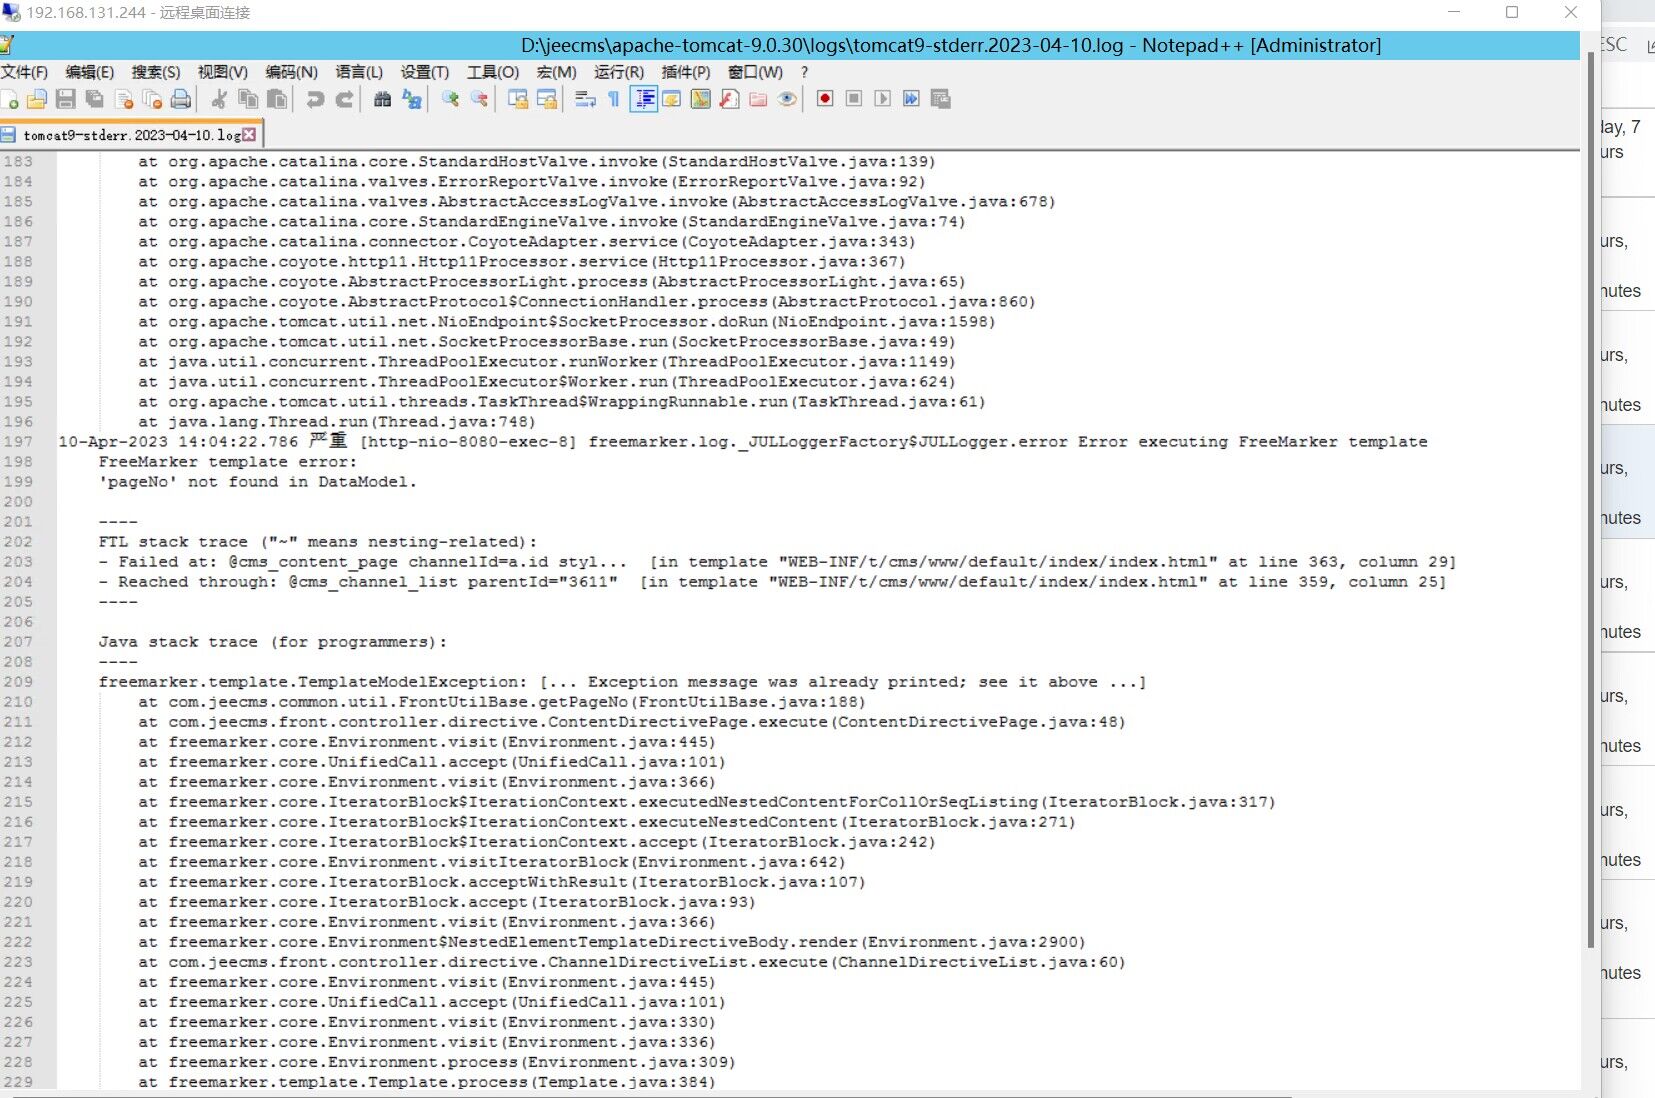Save the recorded macro icon
The image size is (1655, 1098).
tap(940, 99)
